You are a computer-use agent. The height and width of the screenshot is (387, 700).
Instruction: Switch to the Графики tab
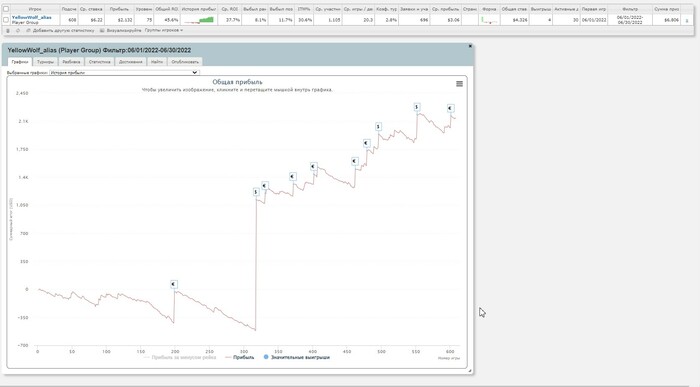[20, 62]
